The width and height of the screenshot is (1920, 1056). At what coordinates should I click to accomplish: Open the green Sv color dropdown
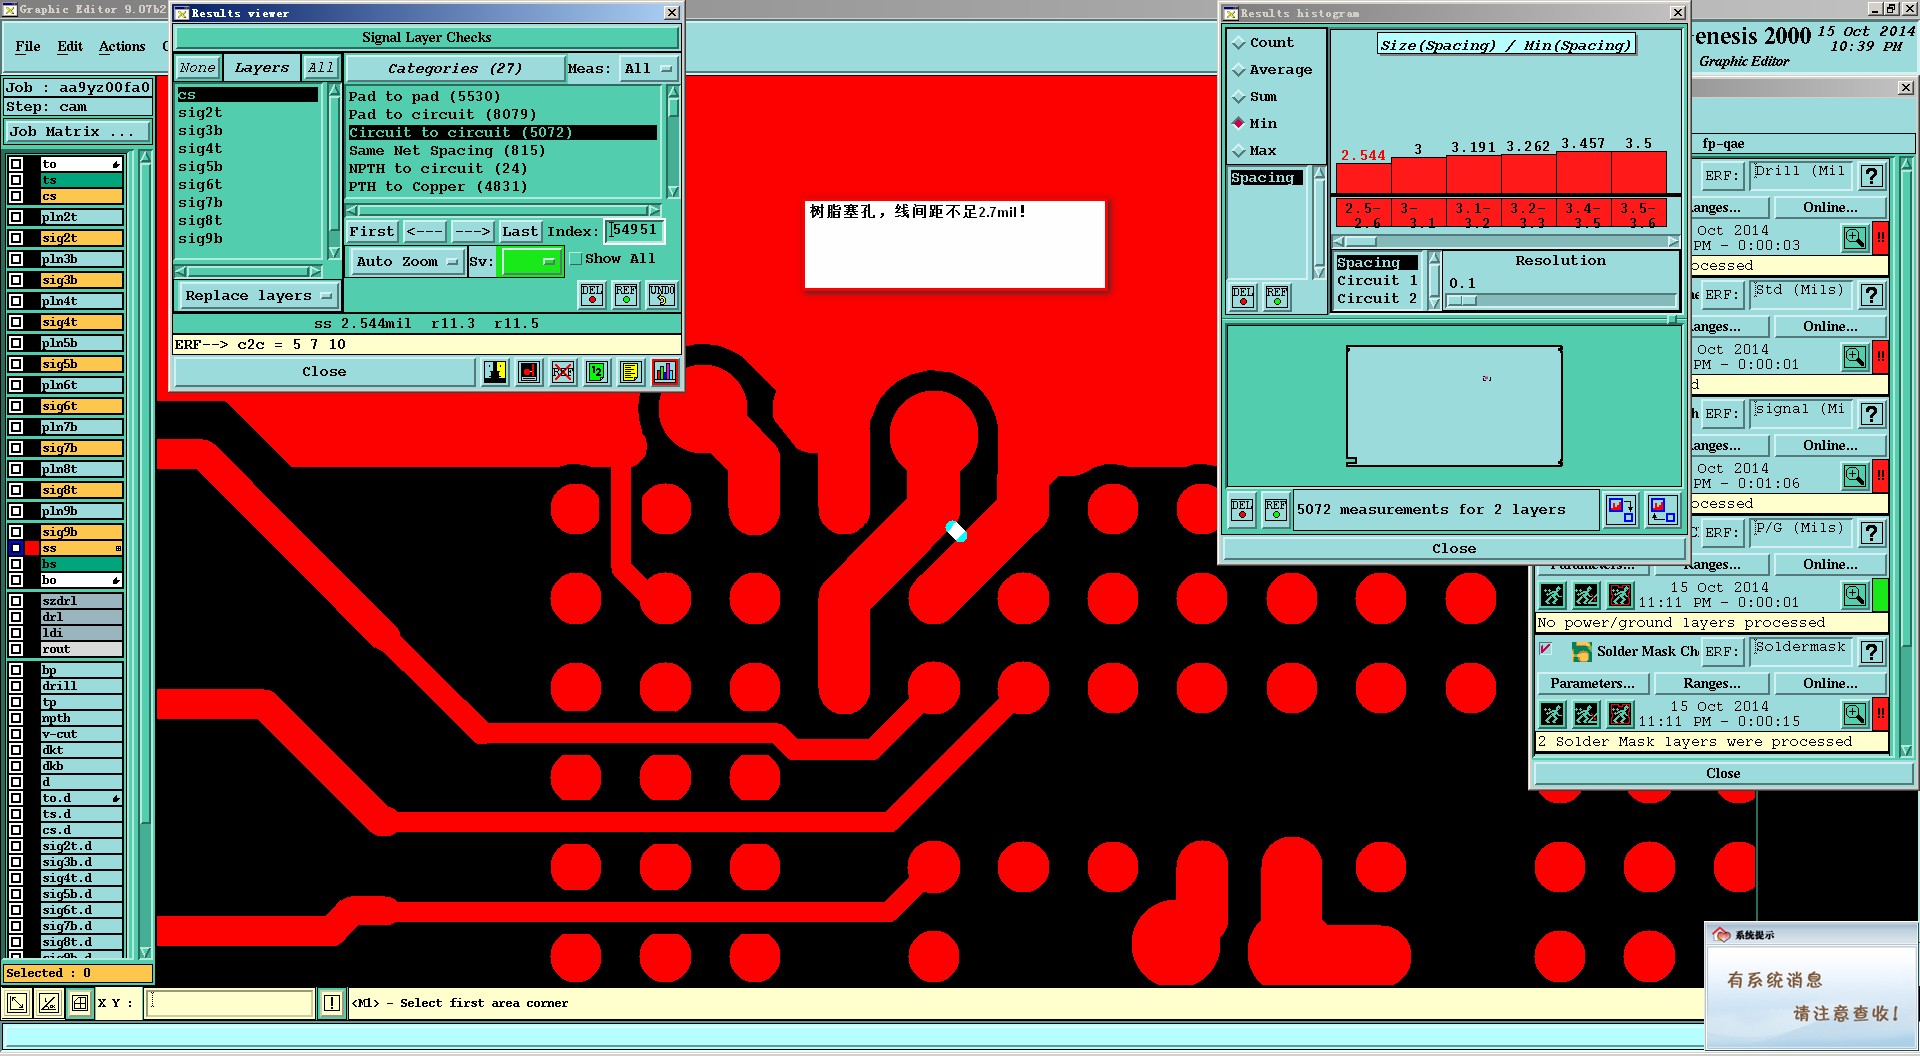click(x=531, y=262)
